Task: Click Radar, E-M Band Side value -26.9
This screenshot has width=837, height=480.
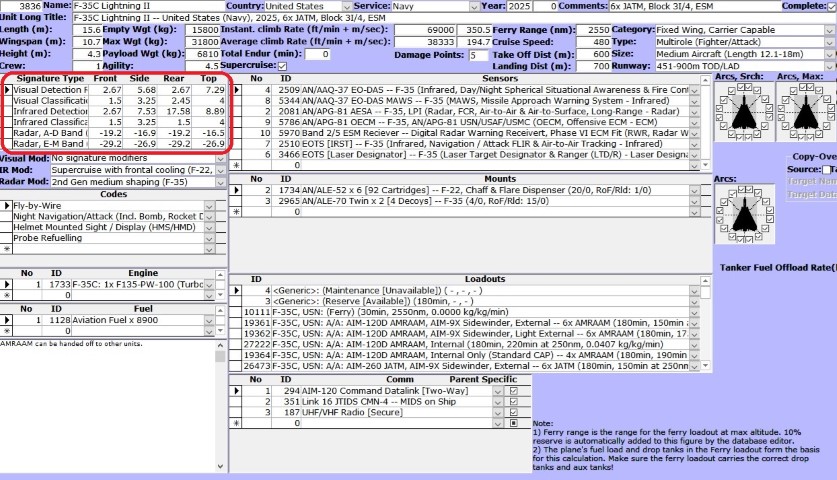Action: pyautogui.click(x=140, y=144)
